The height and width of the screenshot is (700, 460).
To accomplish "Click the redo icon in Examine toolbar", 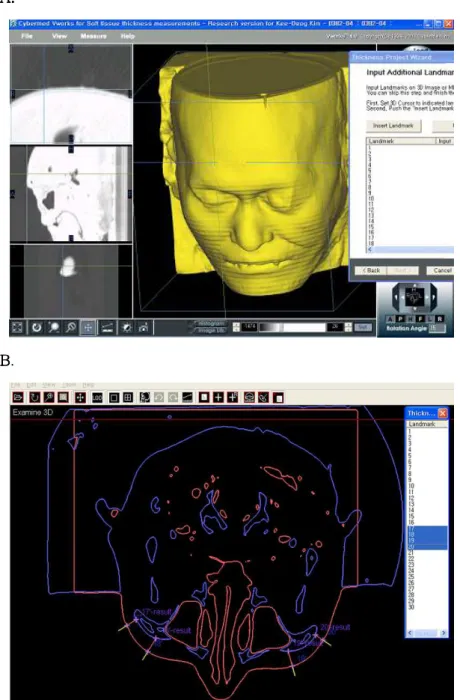I will click(173, 397).
